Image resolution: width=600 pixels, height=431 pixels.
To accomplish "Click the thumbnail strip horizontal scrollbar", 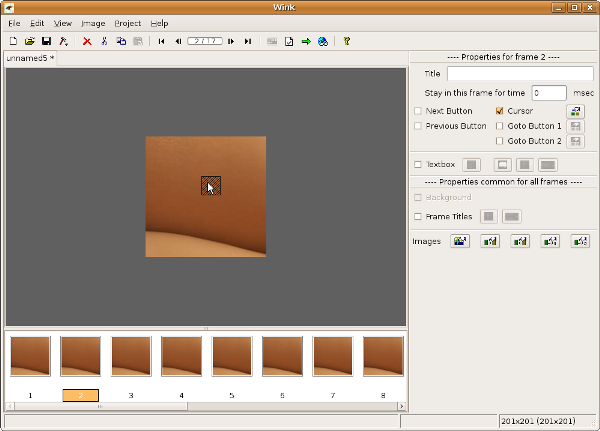I will click(100, 406).
